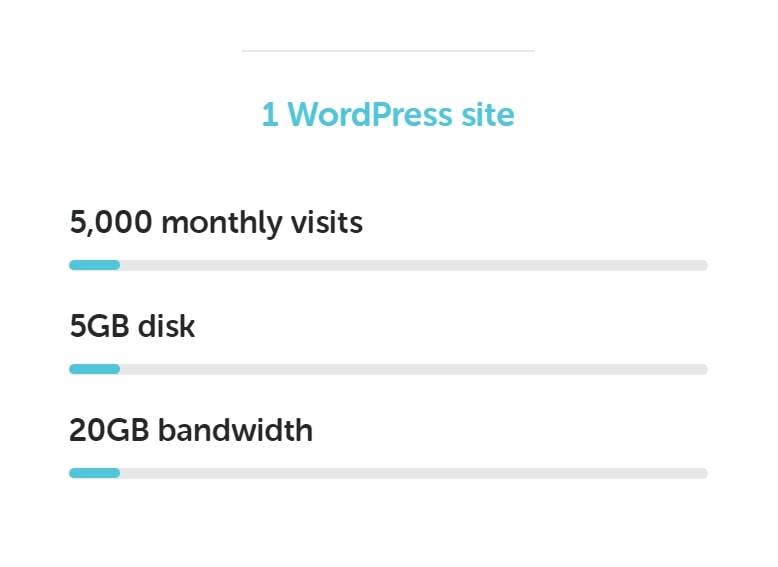This screenshot has height=567, width=778.
Task: Click the '5GB disk' label
Action: point(132,326)
